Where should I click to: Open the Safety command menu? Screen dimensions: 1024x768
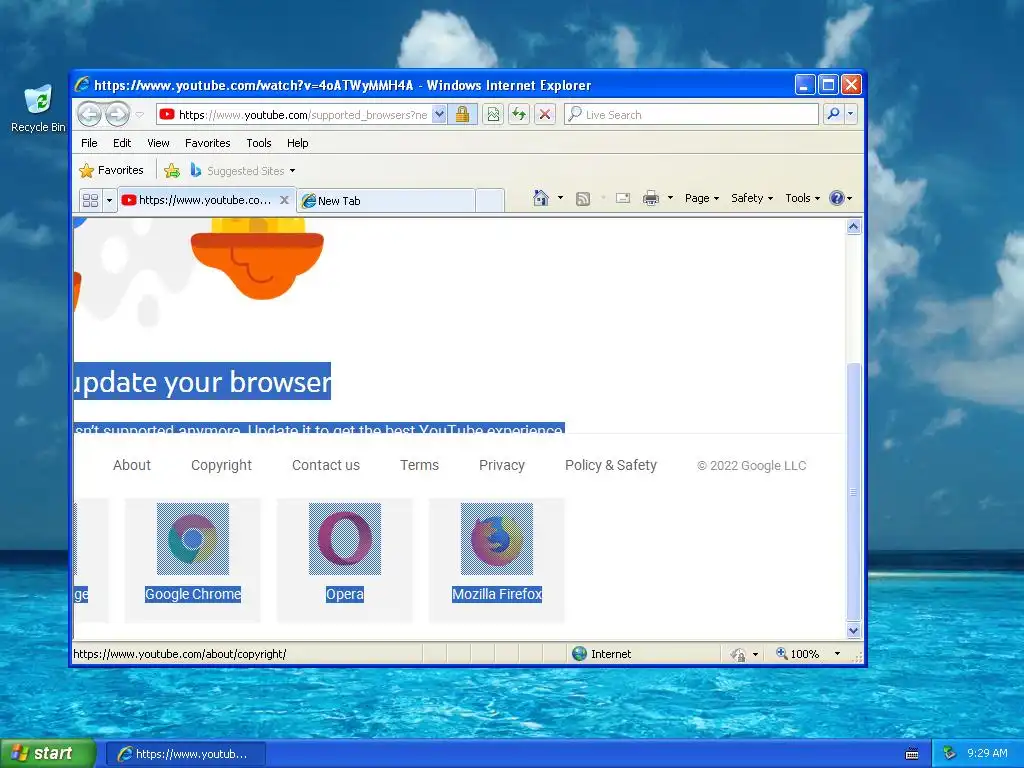pos(752,198)
